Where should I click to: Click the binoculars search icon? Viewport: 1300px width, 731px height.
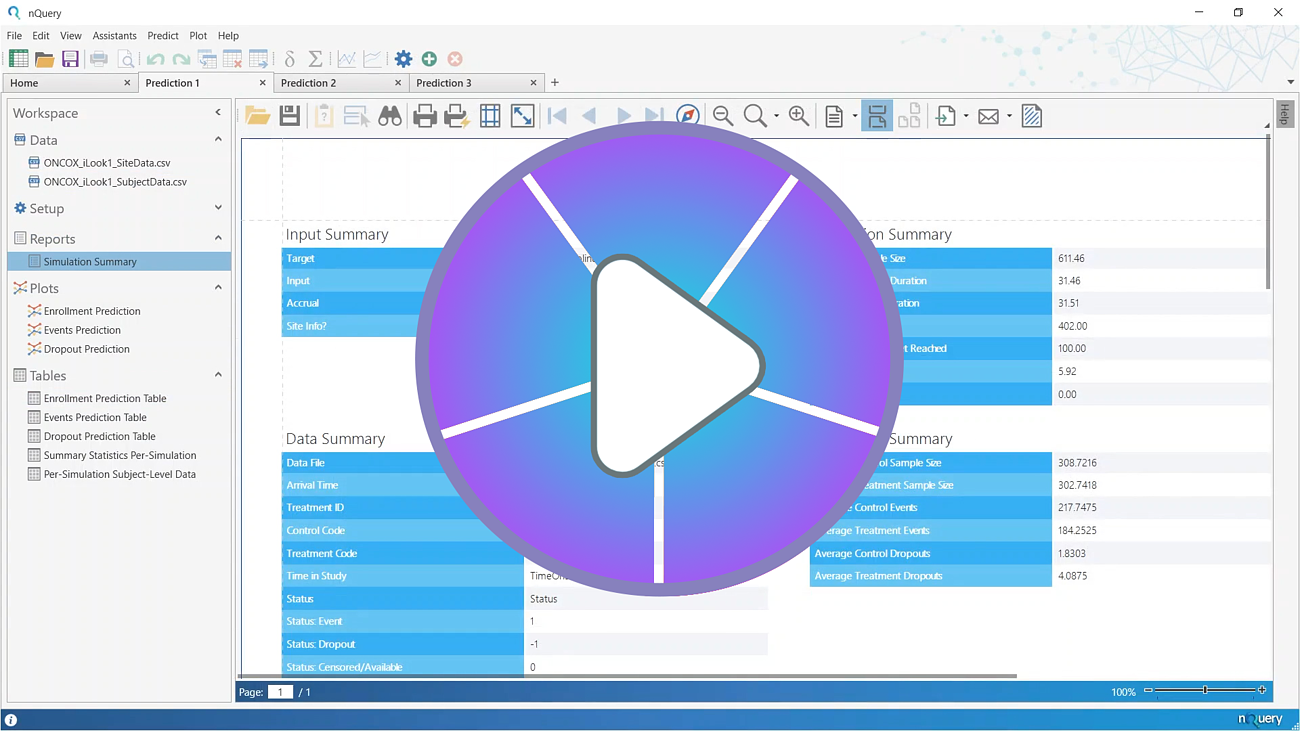[390, 117]
